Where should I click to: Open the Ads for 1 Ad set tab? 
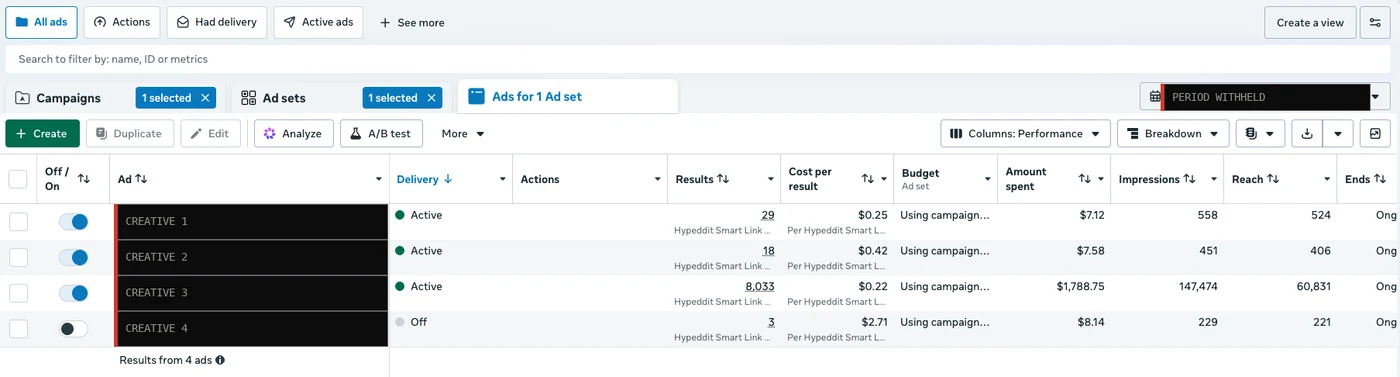click(x=568, y=97)
